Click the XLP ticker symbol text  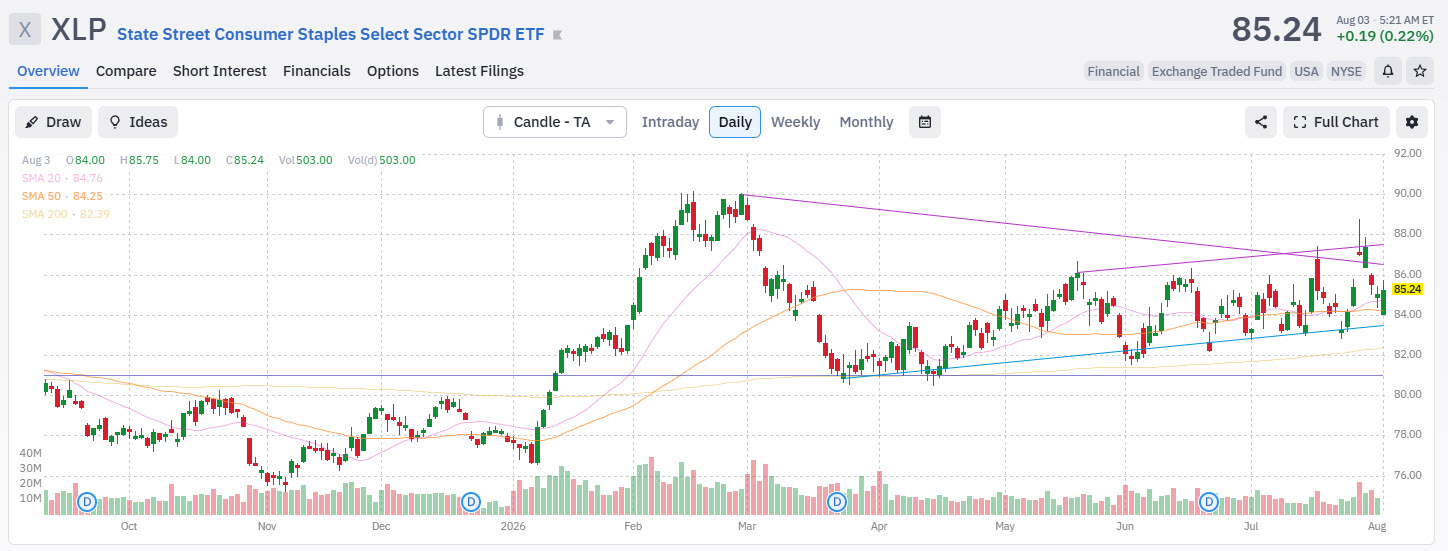coord(78,30)
